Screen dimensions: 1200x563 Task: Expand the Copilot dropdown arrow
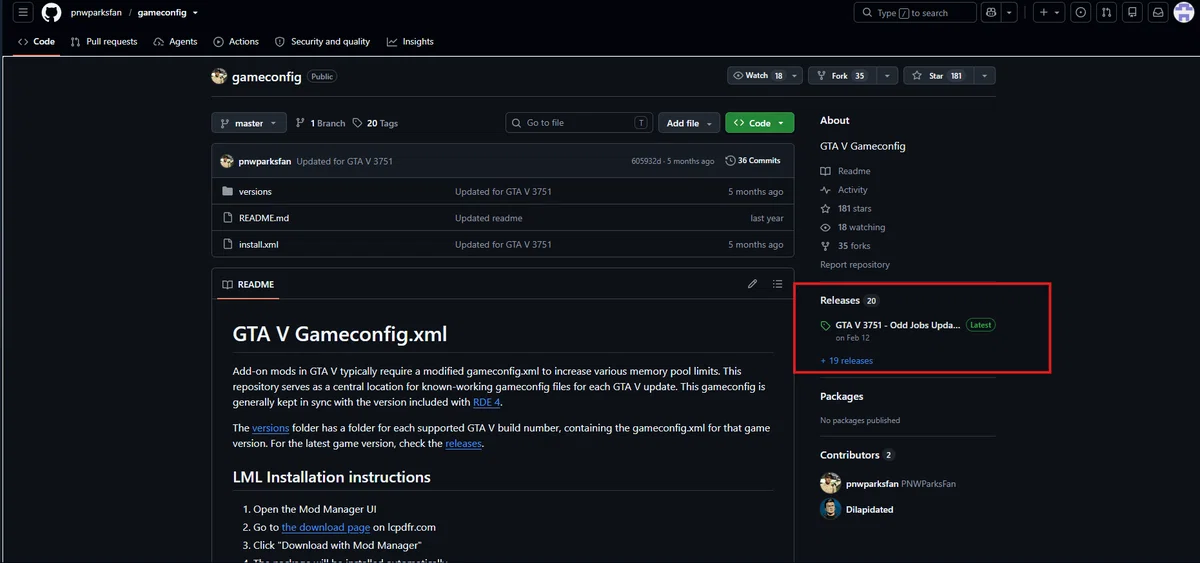(1010, 12)
